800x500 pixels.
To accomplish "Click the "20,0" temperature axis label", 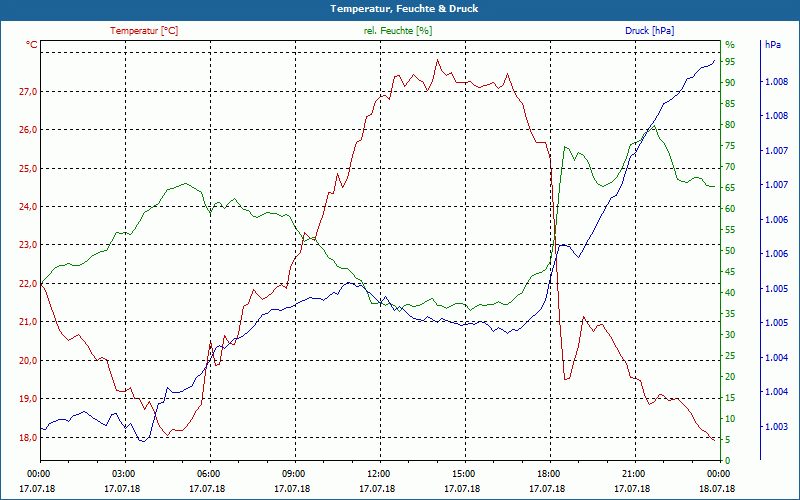I will pyautogui.click(x=28, y=361).
